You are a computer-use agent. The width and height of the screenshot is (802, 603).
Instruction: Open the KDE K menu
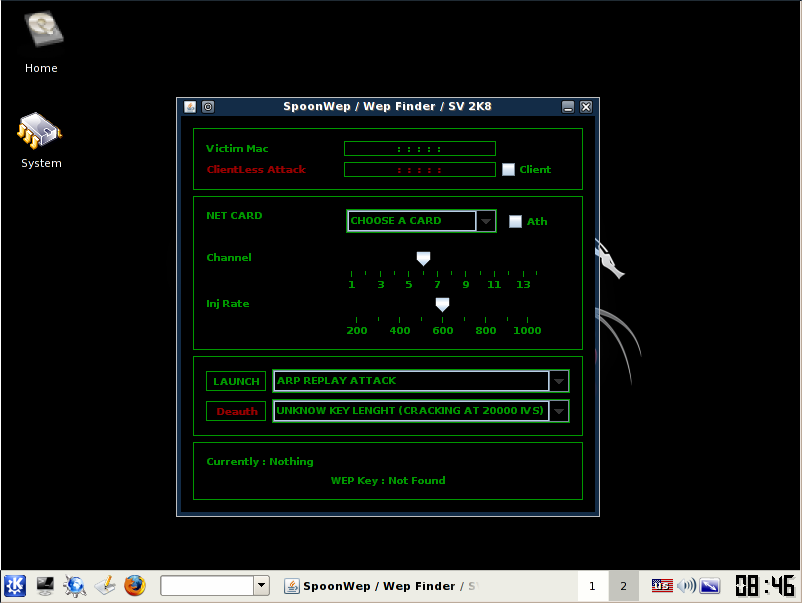pos(15,586)
